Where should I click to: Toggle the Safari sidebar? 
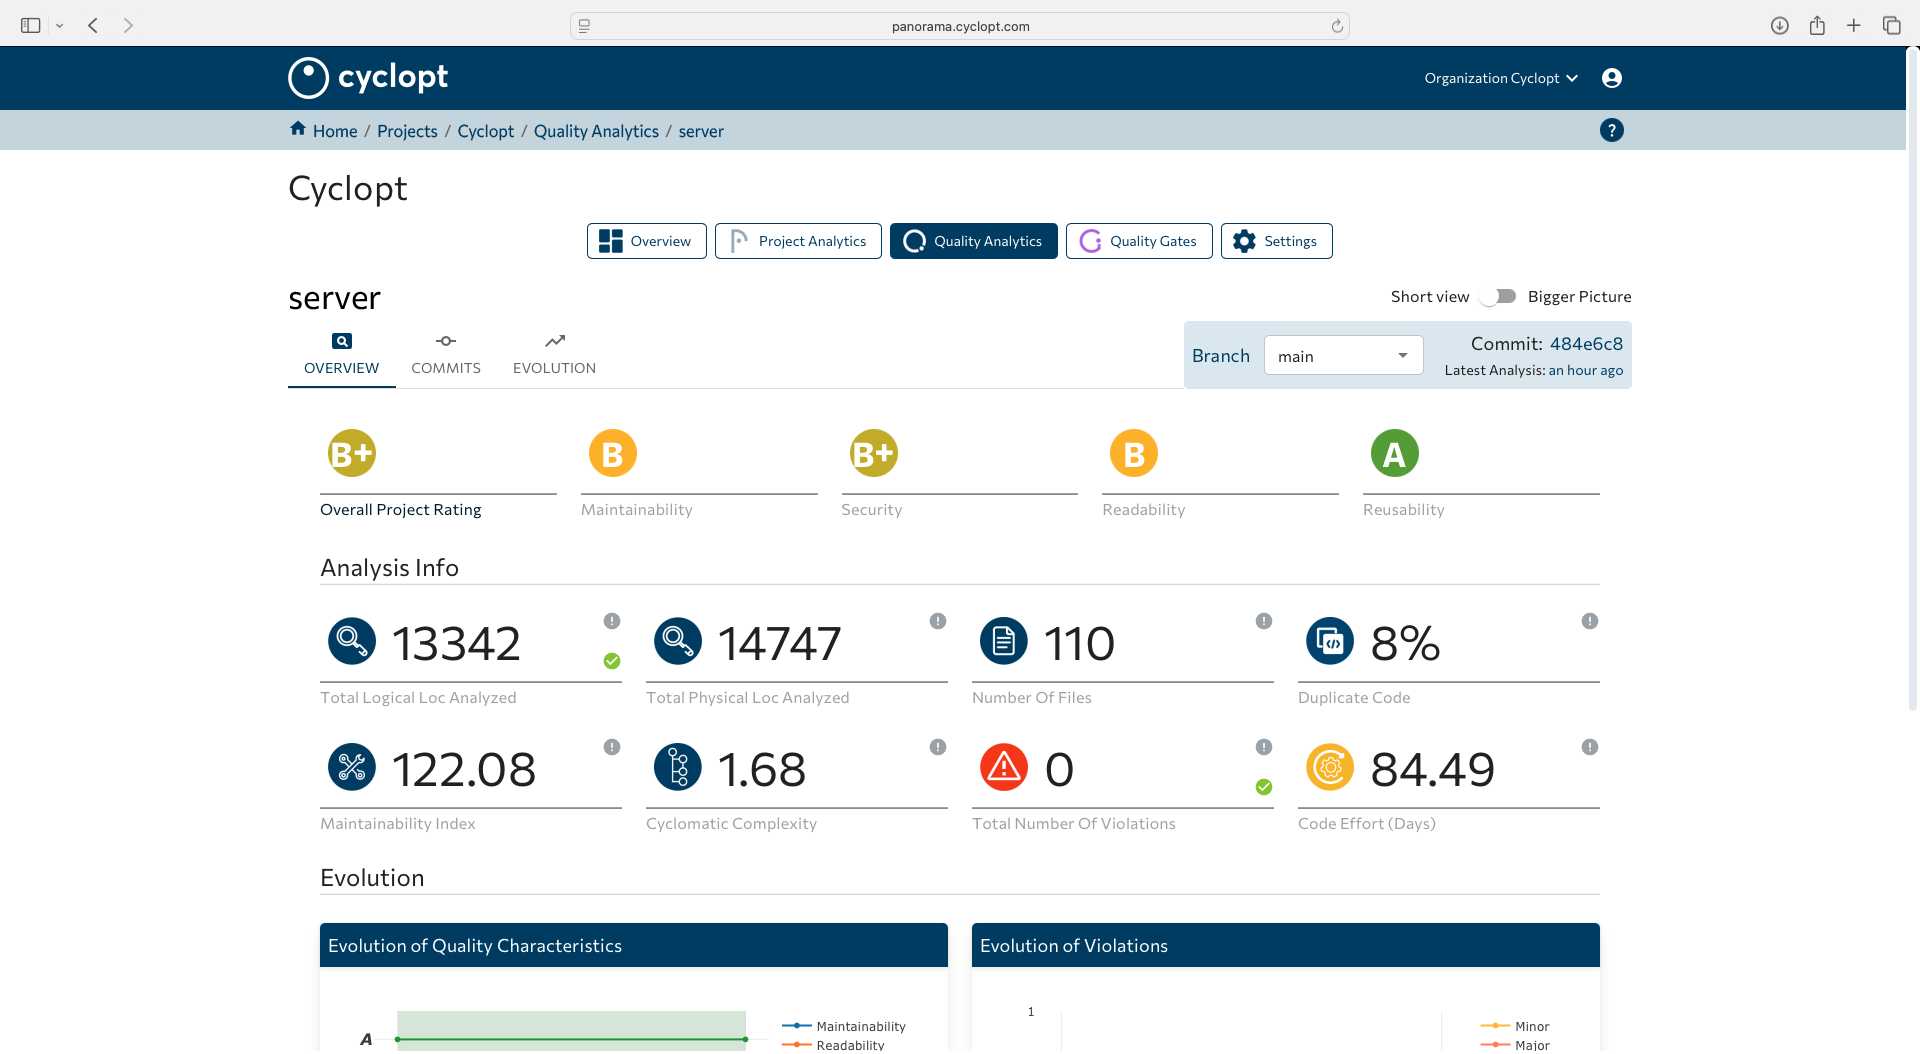[x=31, y=26]
